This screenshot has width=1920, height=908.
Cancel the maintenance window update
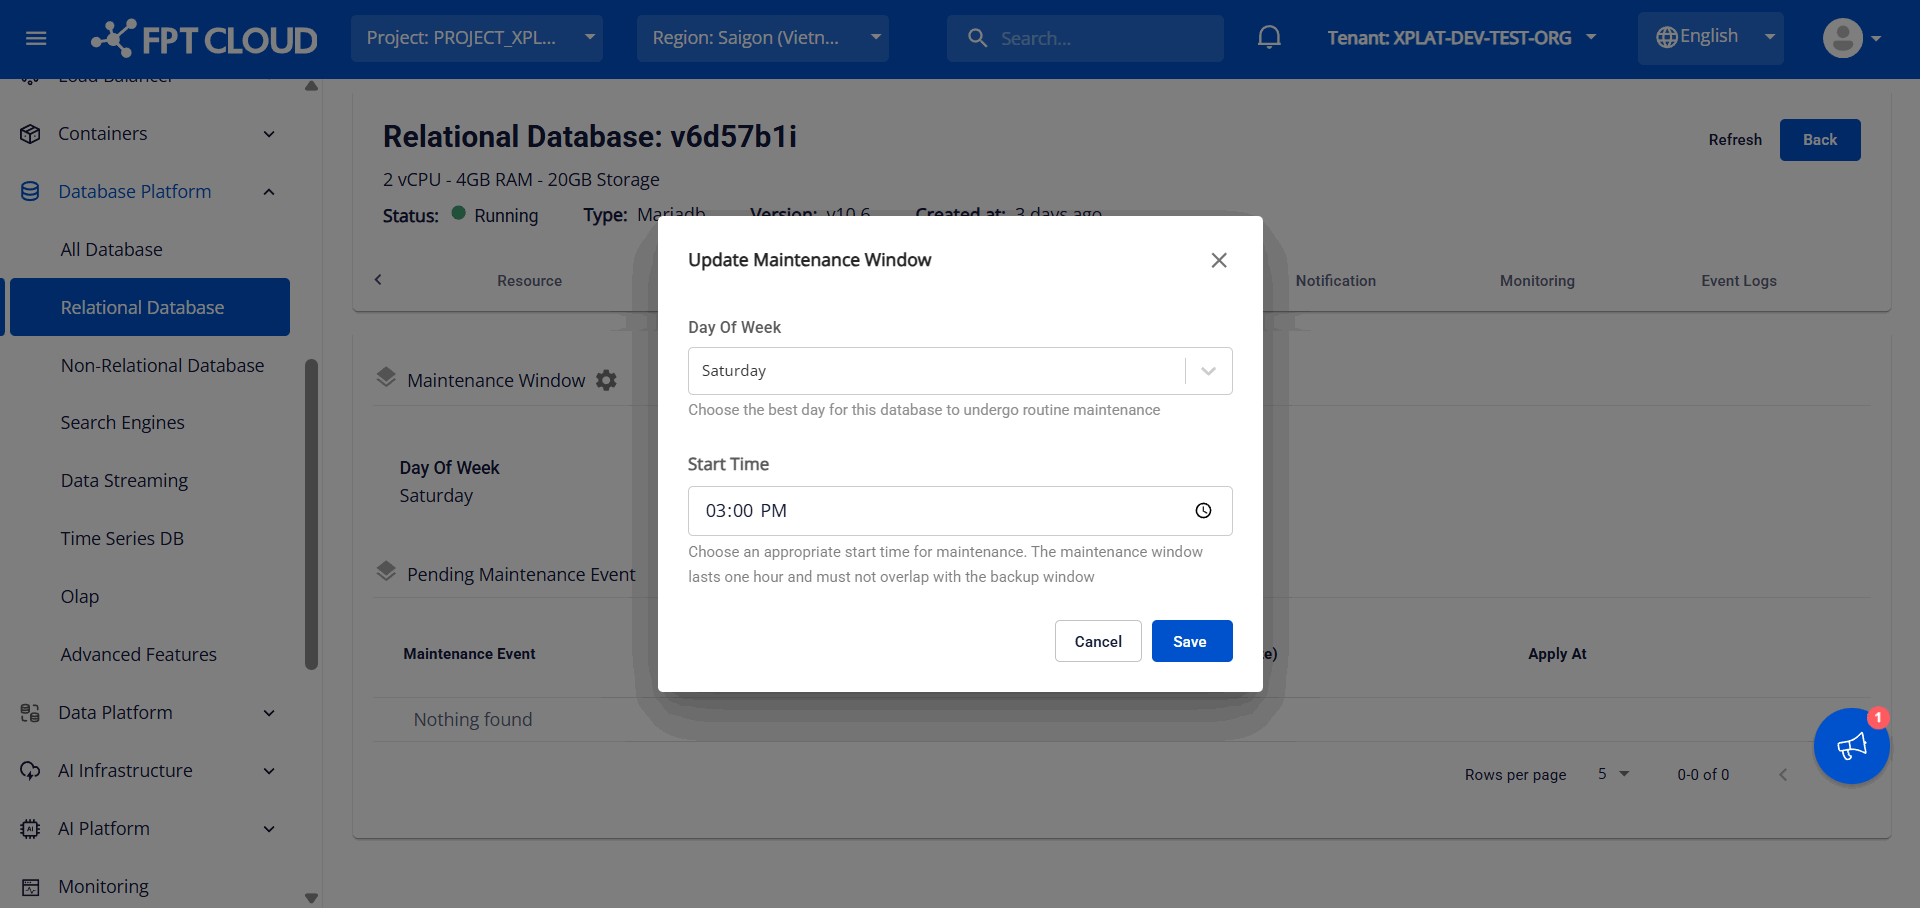pyautogui.click(x=1097, y=641)
